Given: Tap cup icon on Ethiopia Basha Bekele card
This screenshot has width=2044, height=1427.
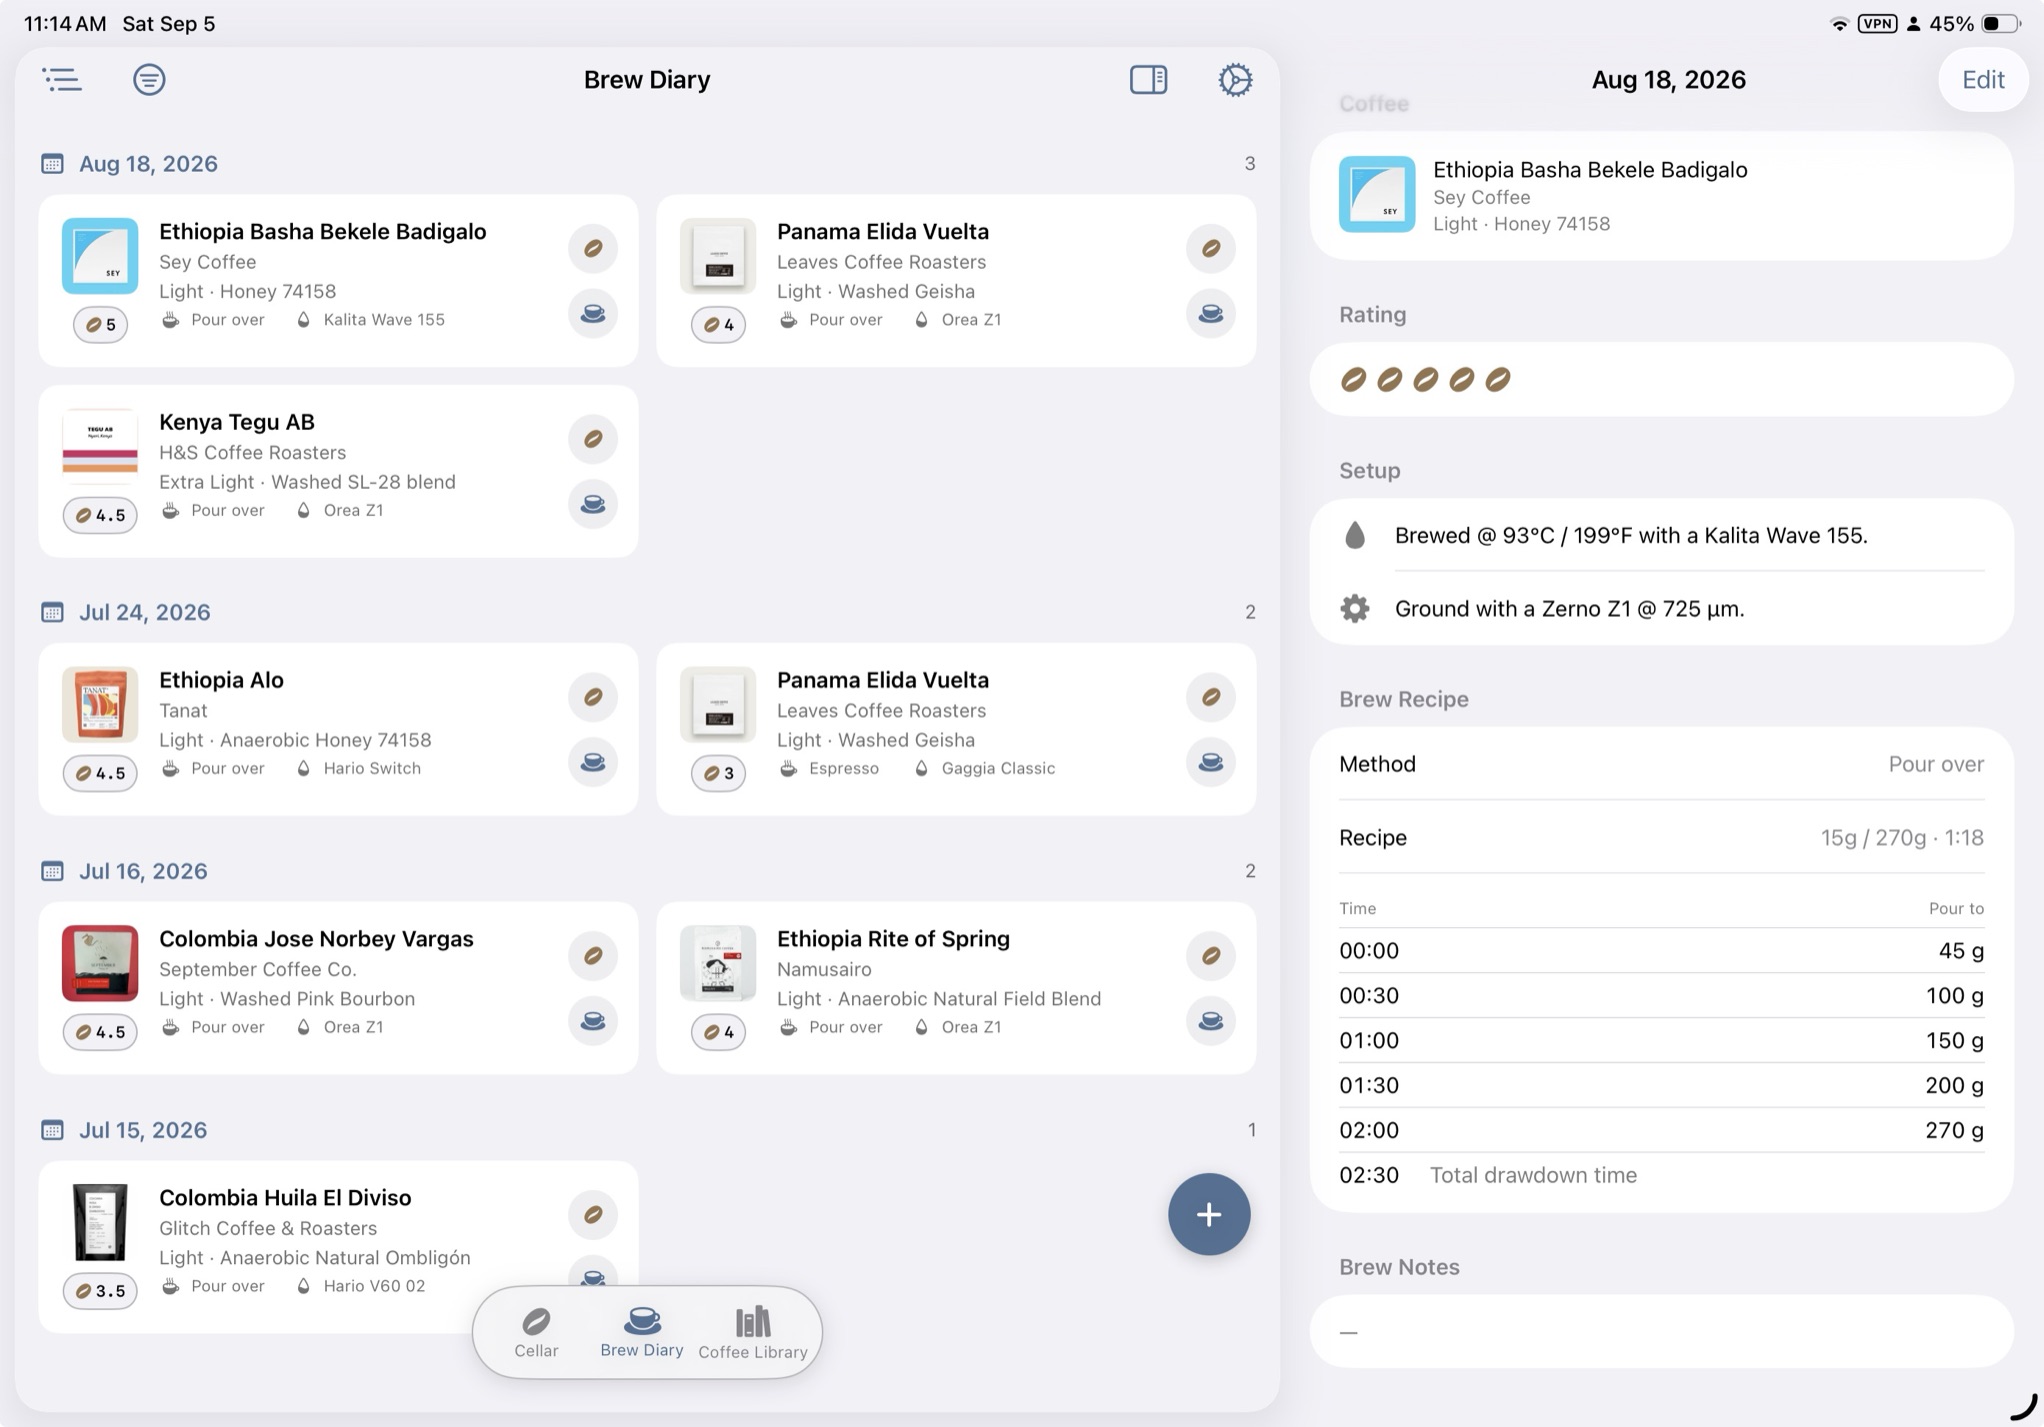Looking at the screenshot, I should 593,314.
